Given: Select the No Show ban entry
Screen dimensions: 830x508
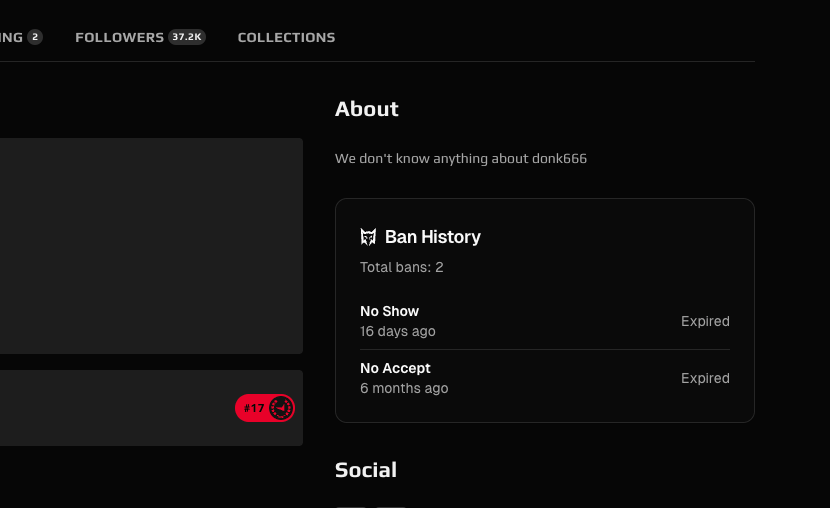Looking at the screenshot, I should (390, 311).
